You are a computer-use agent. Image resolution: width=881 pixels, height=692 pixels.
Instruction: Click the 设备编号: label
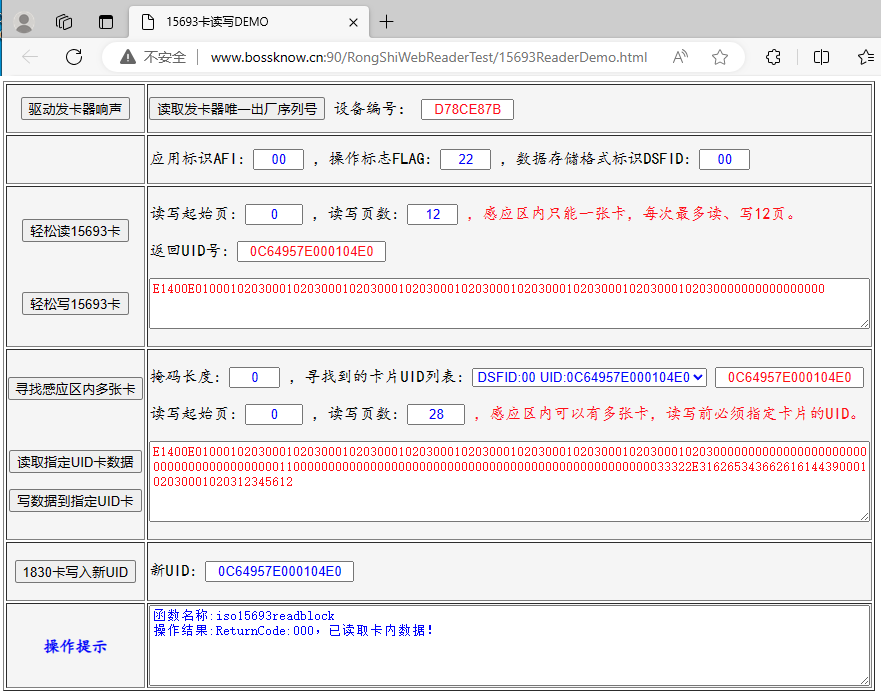pyautogui.click(x=369, y=109)
